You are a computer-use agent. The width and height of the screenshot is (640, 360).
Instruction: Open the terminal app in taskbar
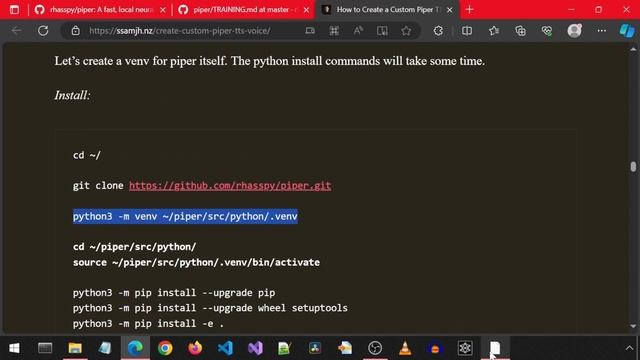(x=45, y=348)
